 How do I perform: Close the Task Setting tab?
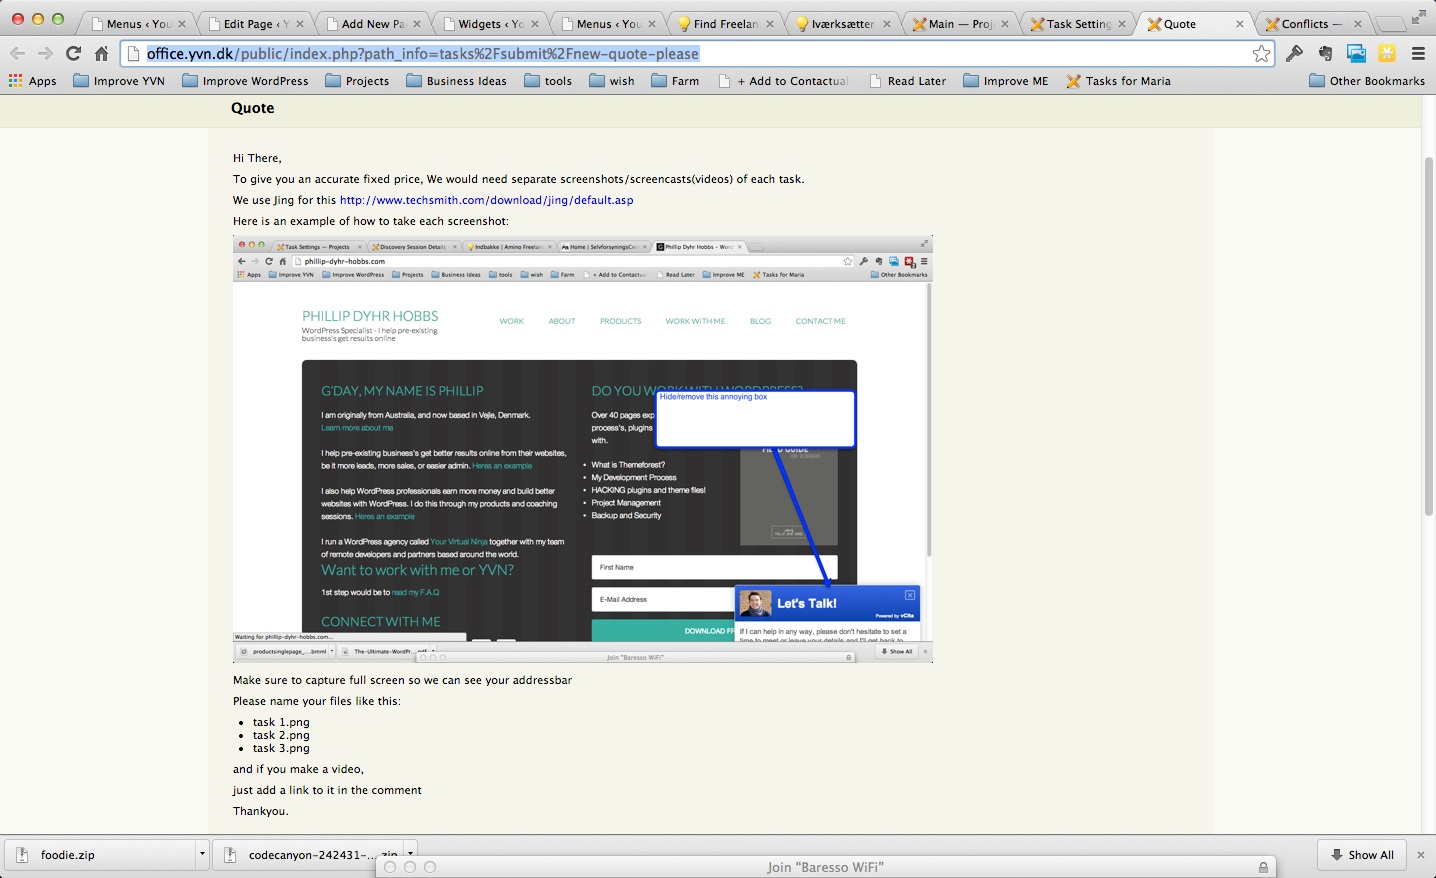point(1122,24)
